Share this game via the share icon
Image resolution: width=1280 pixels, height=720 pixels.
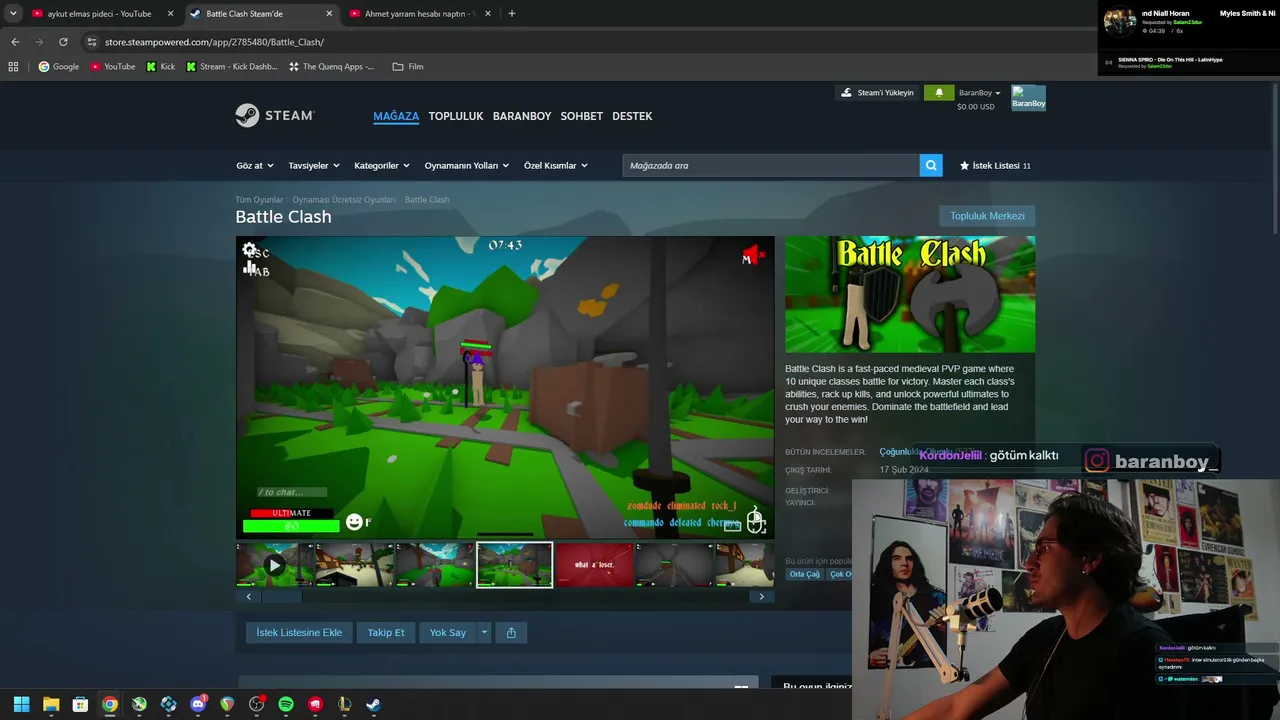(x=511, y=632)
